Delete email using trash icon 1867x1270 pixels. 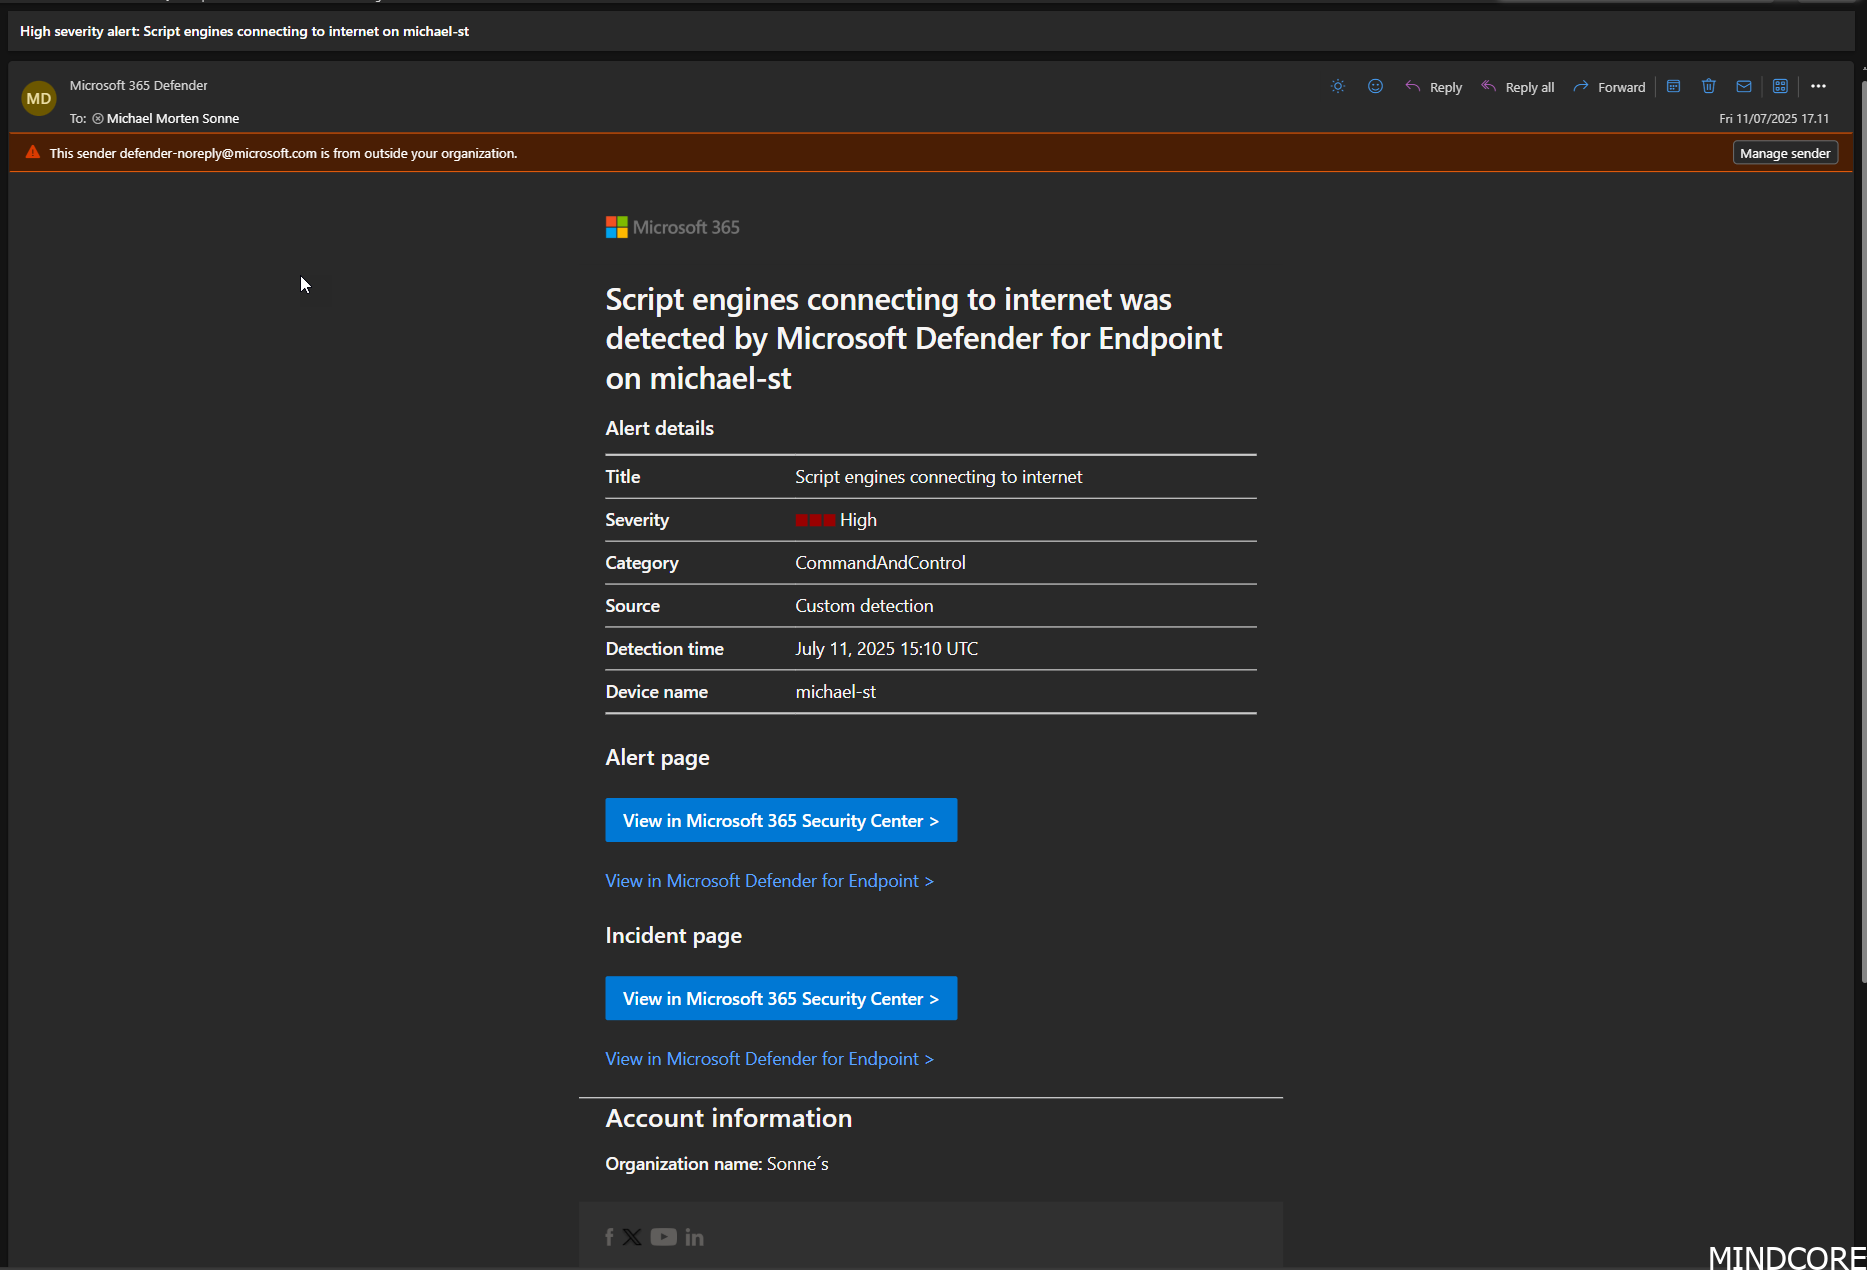(1709, 87)
